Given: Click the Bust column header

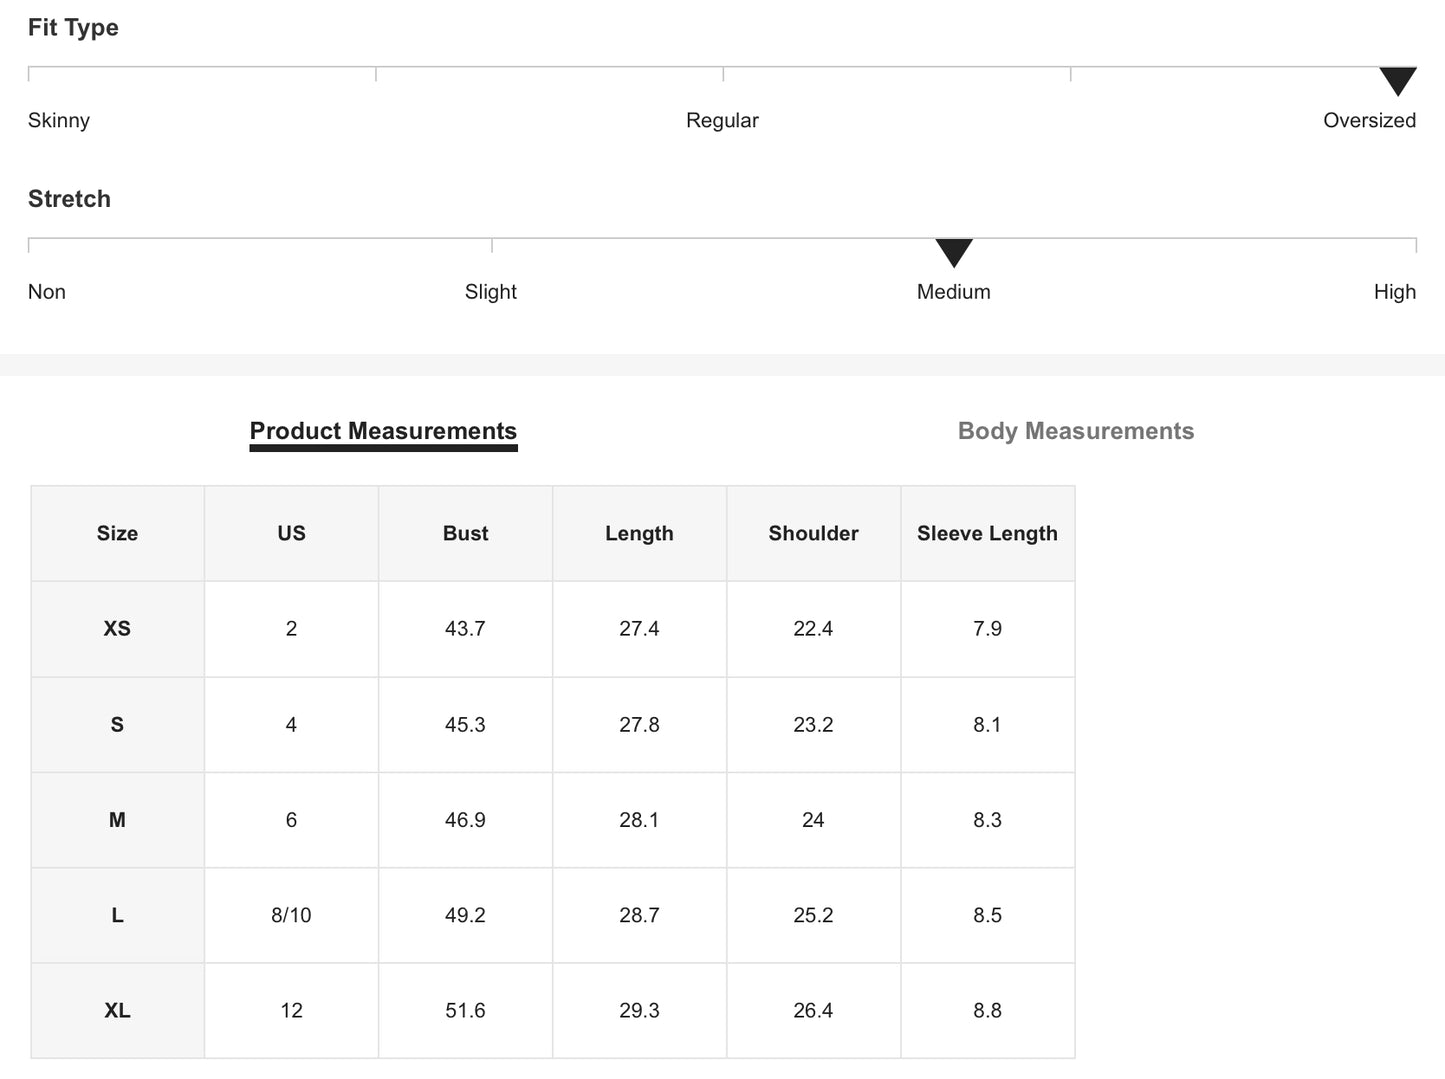Looking at the screenshot, I should (465, 534).
